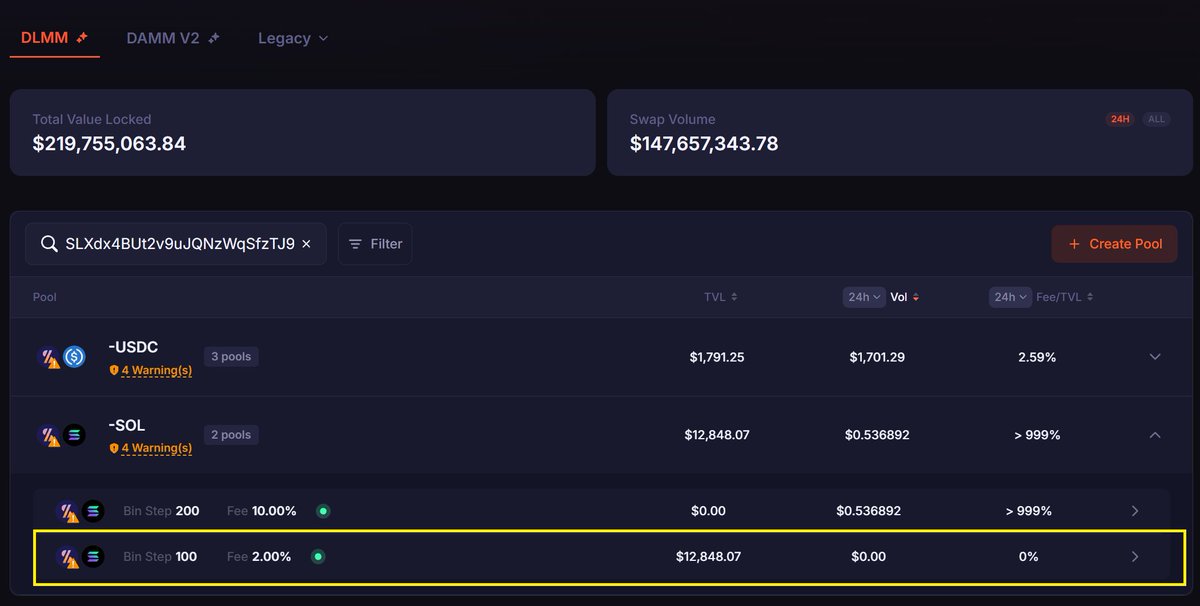Click the search magnifier icon

pos(49,244)
